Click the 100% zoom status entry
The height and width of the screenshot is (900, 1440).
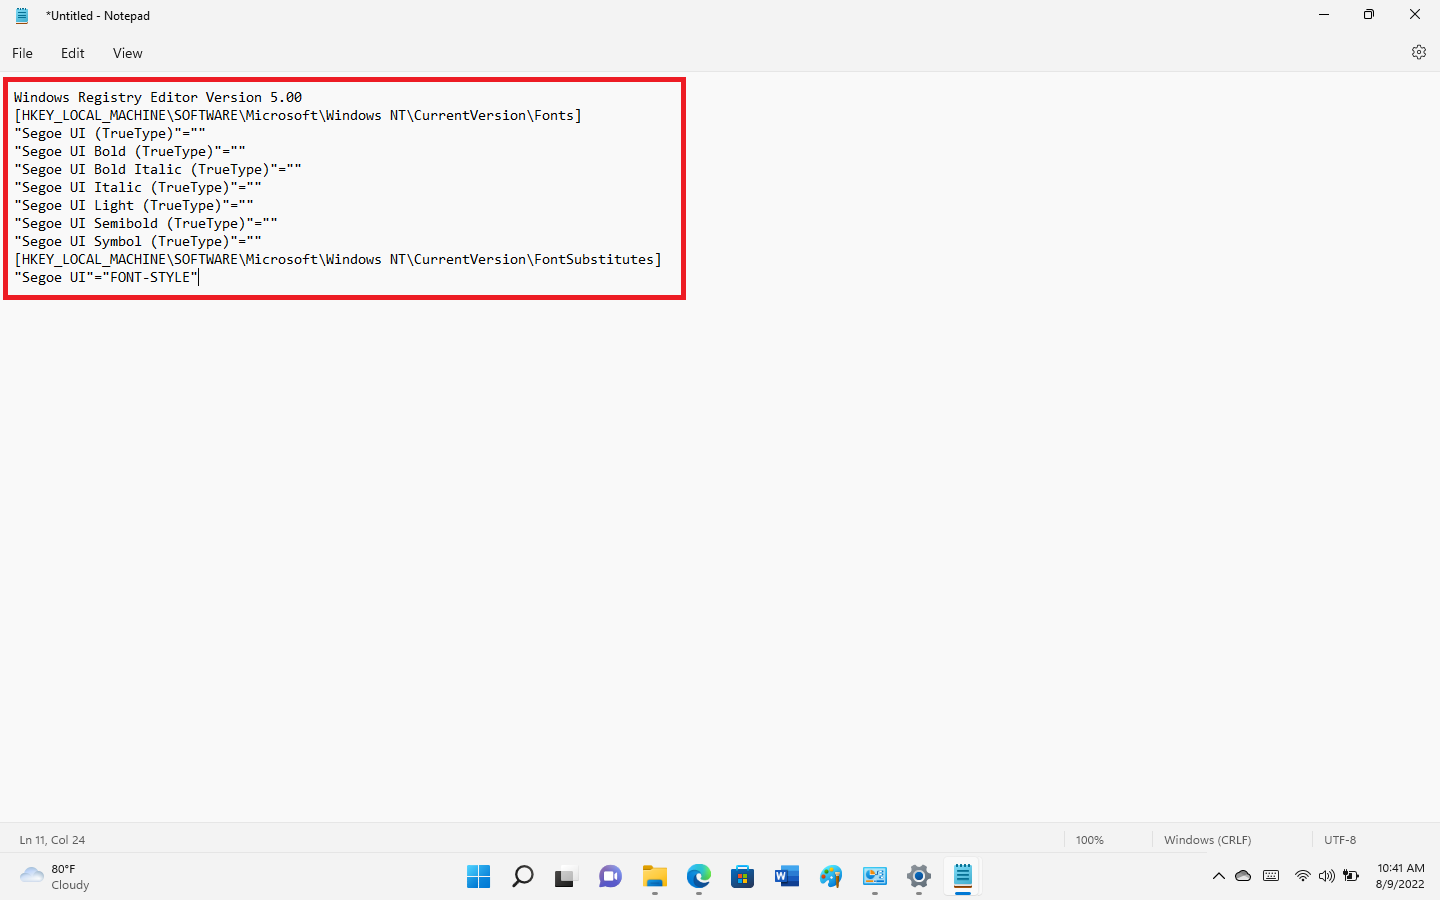[1089, 840]
